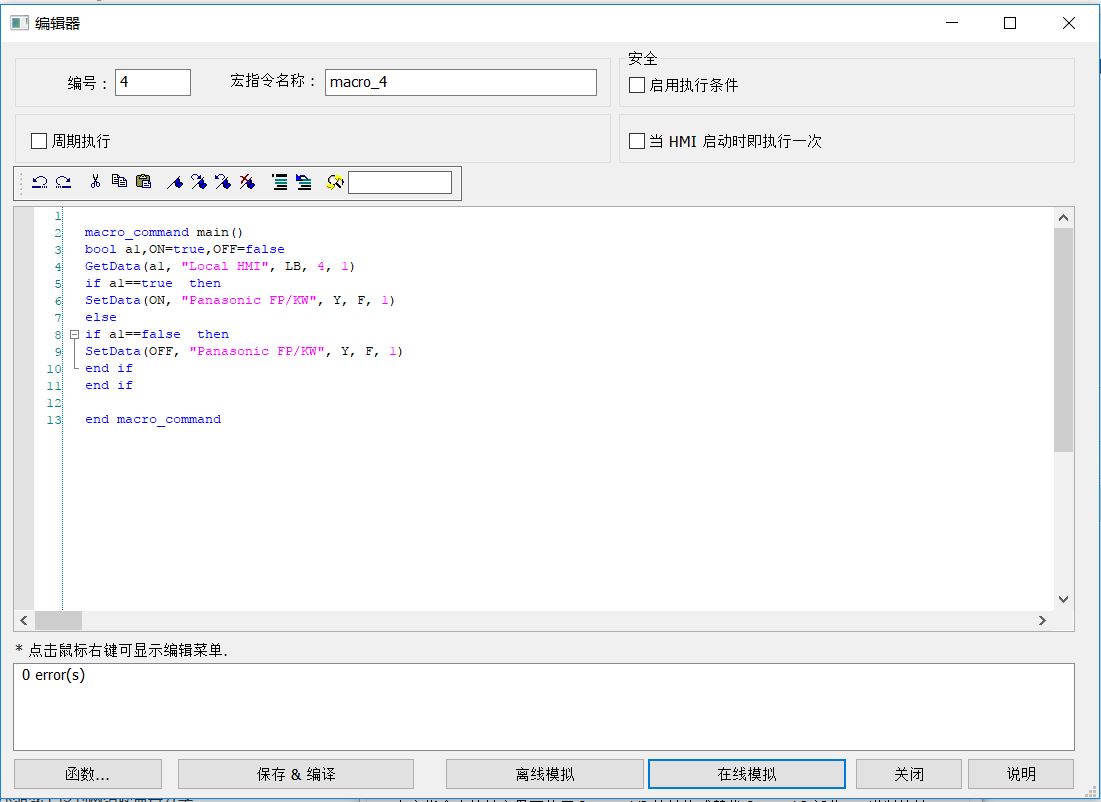
Task: Click the code editor scroll-down arrow
Action: [1063, 599]
